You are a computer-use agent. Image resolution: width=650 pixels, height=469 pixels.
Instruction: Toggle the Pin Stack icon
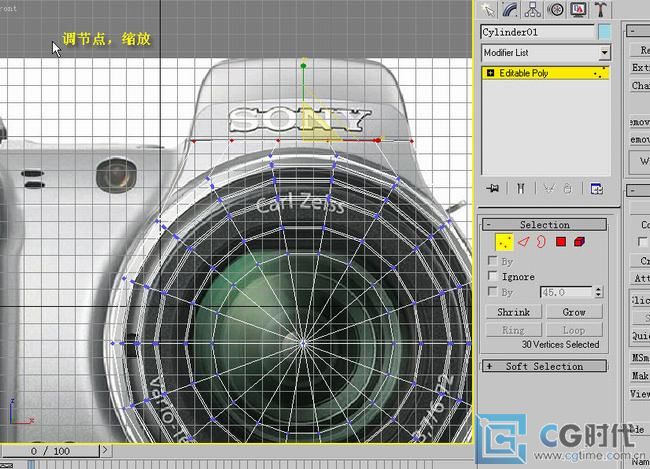(493, 189)
